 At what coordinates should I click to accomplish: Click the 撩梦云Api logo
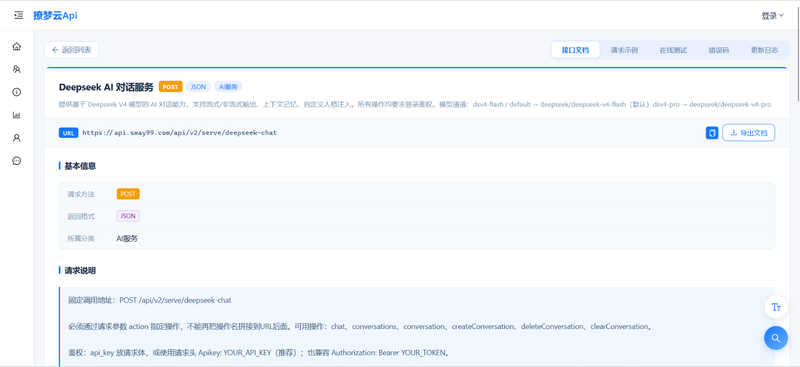coord(56,15)
